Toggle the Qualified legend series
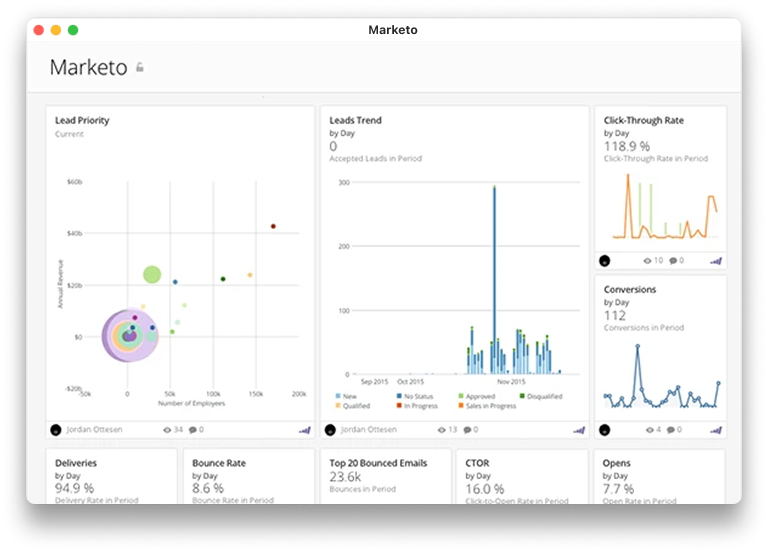 [x=353, y=406]
